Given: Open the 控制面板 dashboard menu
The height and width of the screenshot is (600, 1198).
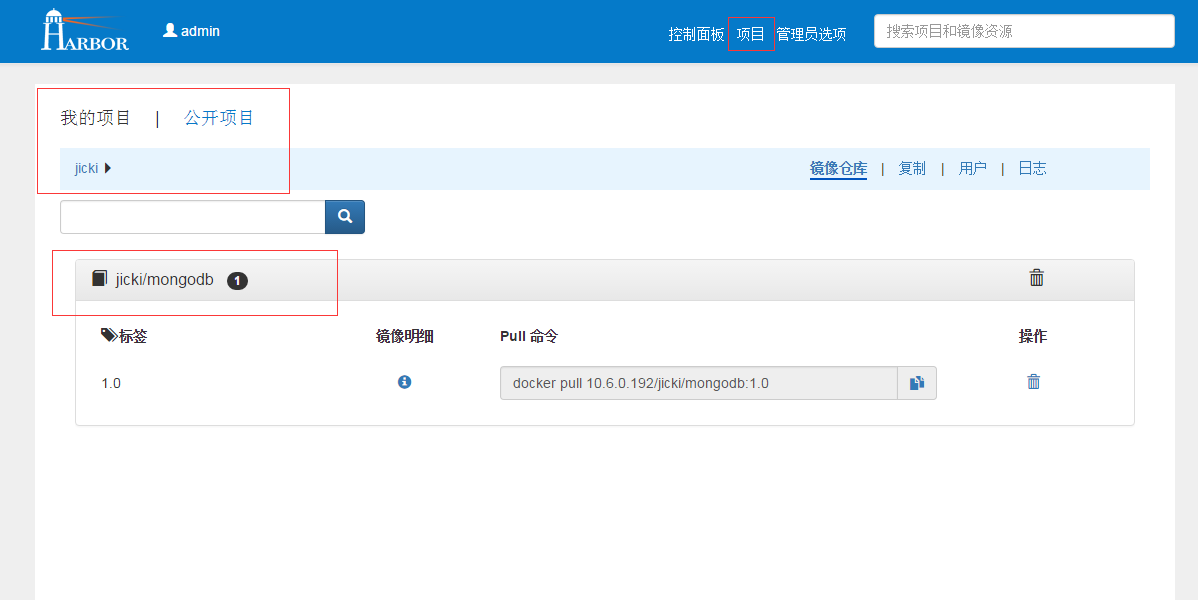Looking at the screenshot, I should [696, 34].
